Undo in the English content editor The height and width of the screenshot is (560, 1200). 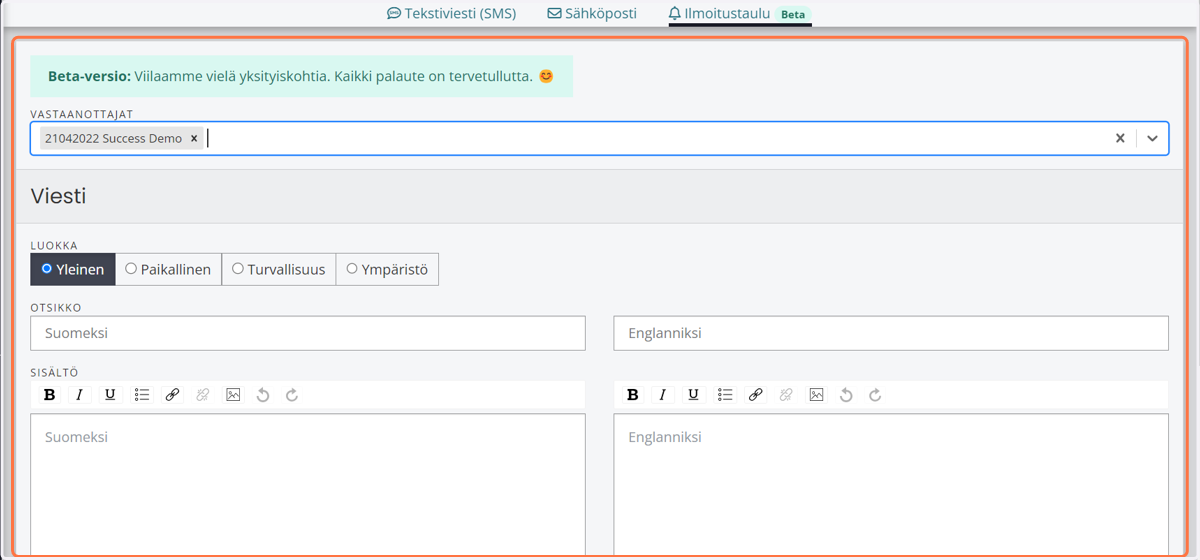pyautogui.click(x=846, y=395)
